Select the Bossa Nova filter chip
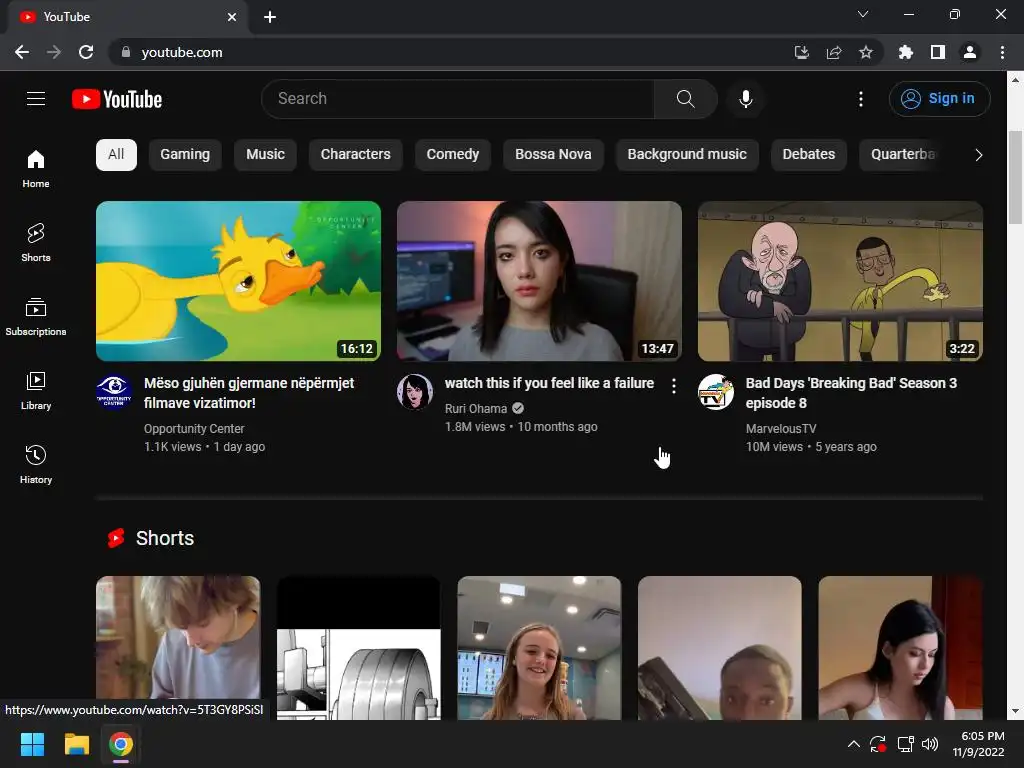 [x=553, y=155]
